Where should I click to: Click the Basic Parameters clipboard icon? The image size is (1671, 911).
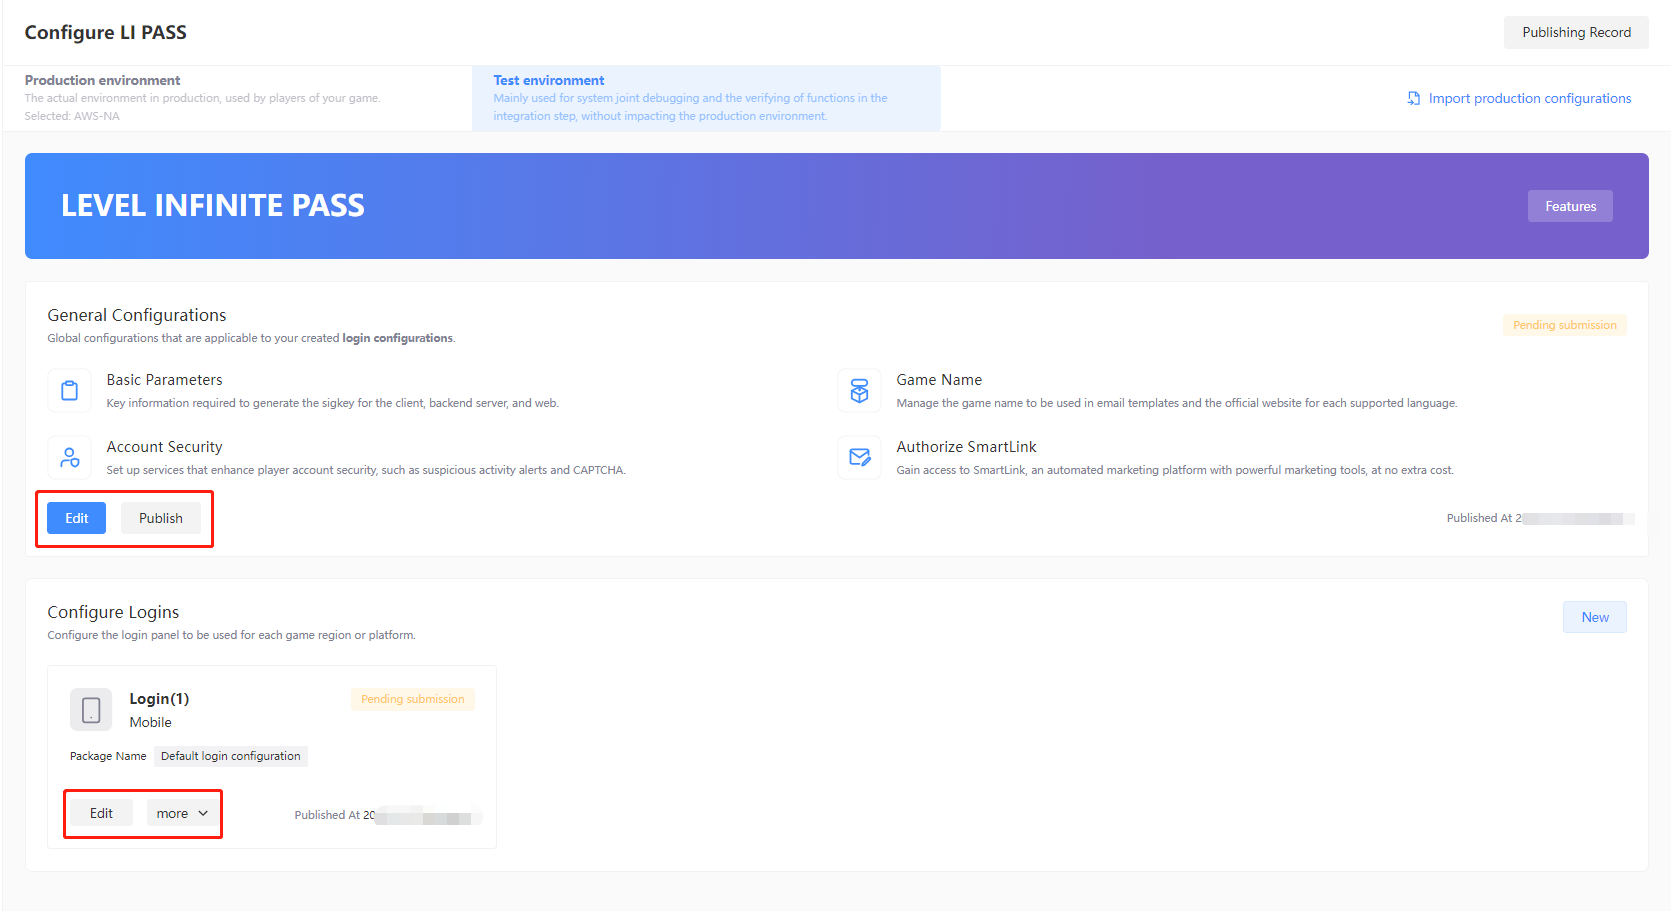pyautogui.click(x=69, y=390)
